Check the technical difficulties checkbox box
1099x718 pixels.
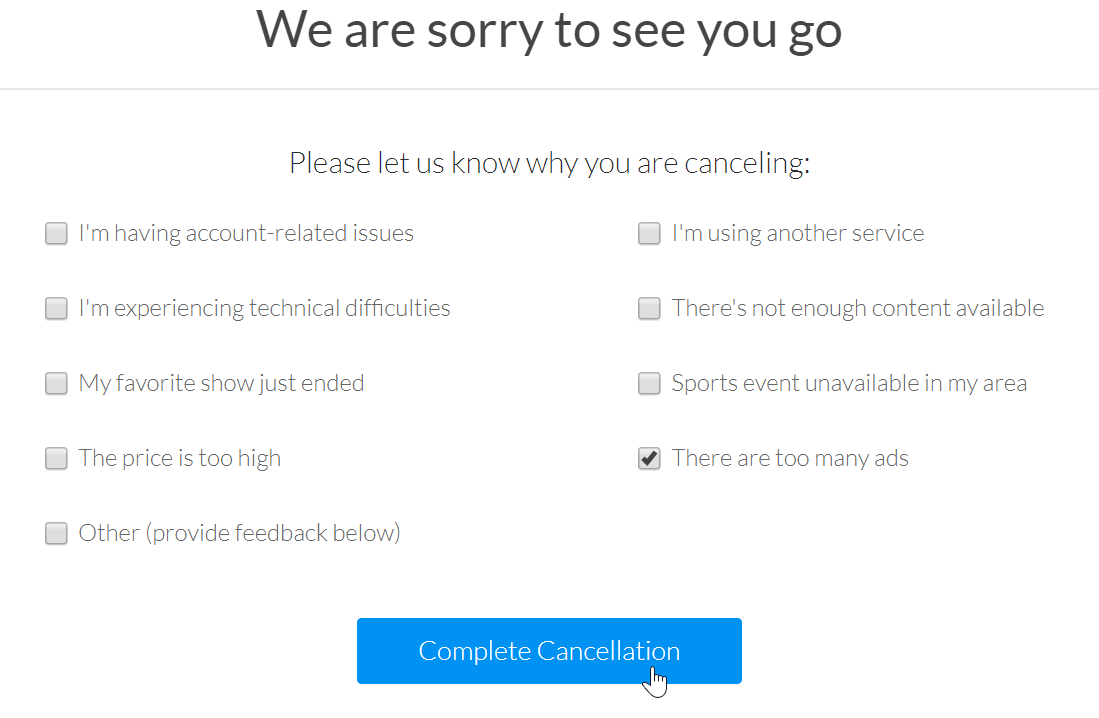tap(56, 308)
